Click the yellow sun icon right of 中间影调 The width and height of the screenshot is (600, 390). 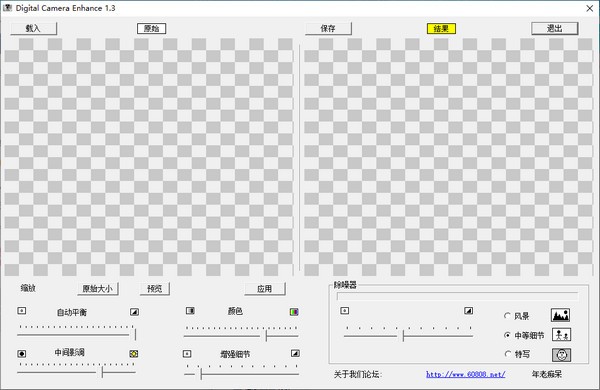click(x=134, y=354)
